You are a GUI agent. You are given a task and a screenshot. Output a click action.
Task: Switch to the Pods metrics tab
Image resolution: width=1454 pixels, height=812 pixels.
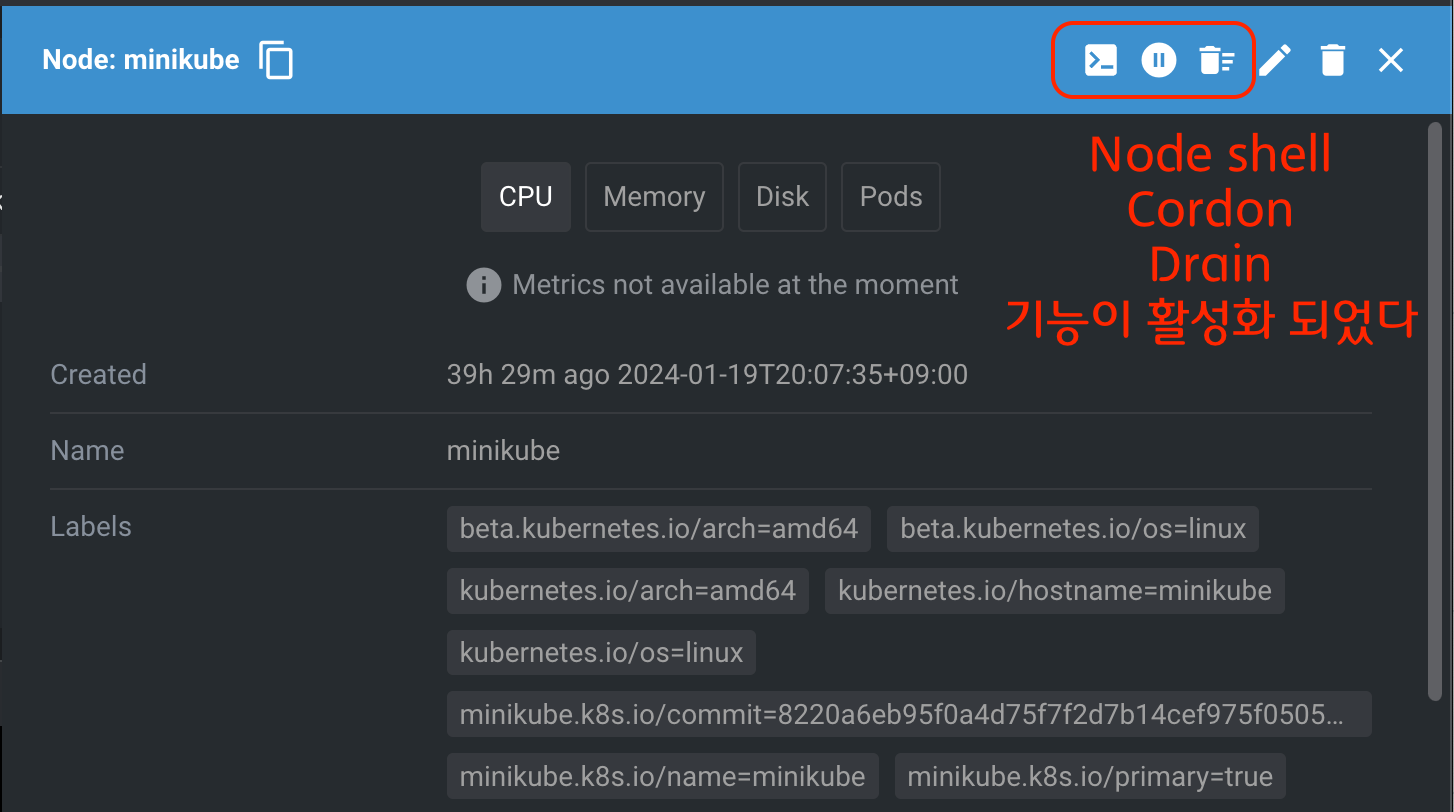tap(891, 197)
